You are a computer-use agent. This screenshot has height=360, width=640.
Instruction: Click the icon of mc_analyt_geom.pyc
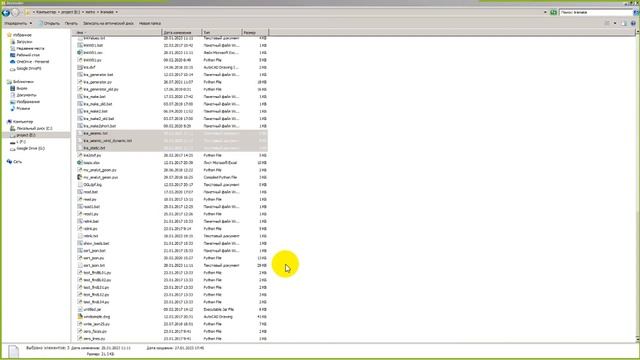click(x=80, y=177)
